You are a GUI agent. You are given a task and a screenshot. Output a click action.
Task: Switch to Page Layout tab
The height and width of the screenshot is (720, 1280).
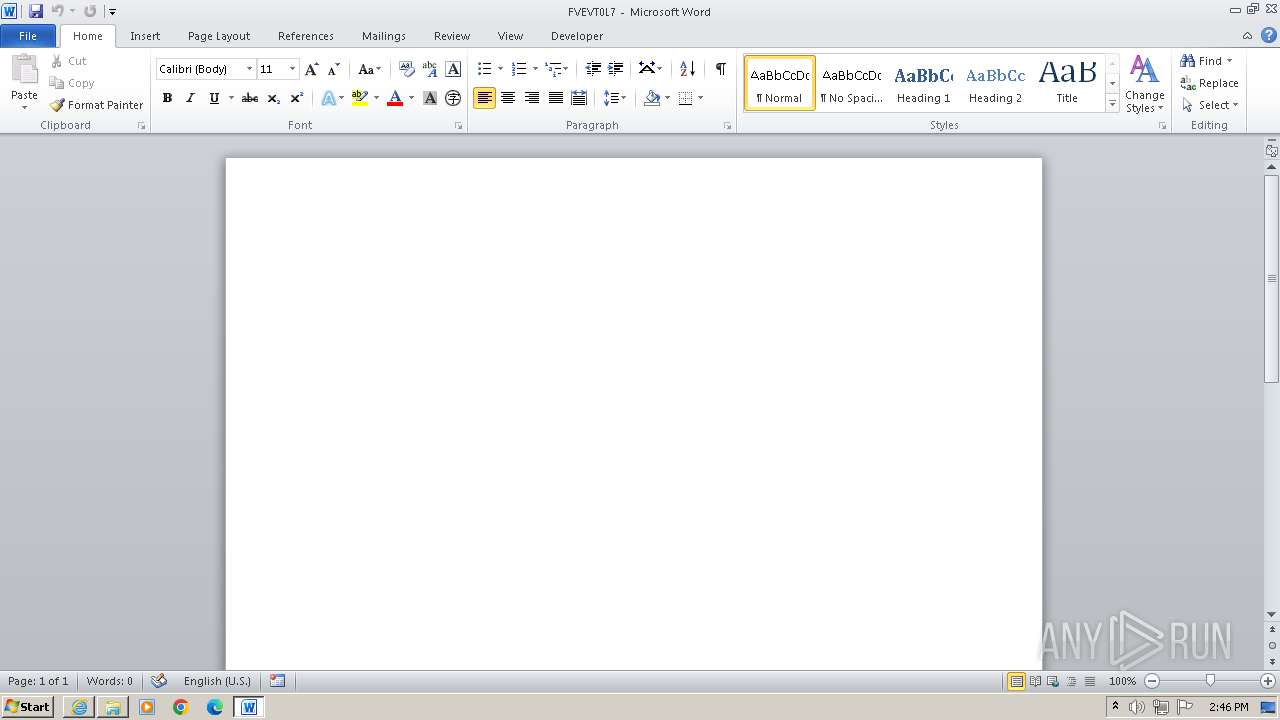pos(219,36)
